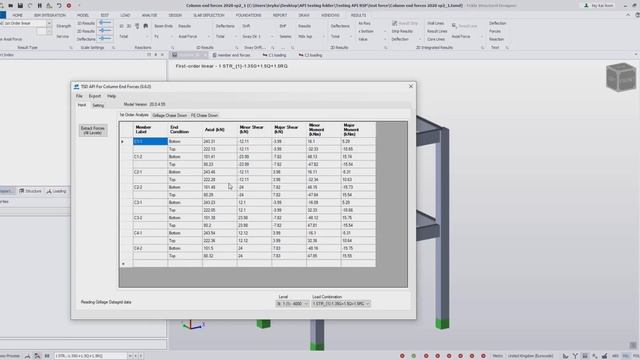Viewport: 640px width, 360px height.
Task: Click the Member Label column header
Action: [150, 129]
